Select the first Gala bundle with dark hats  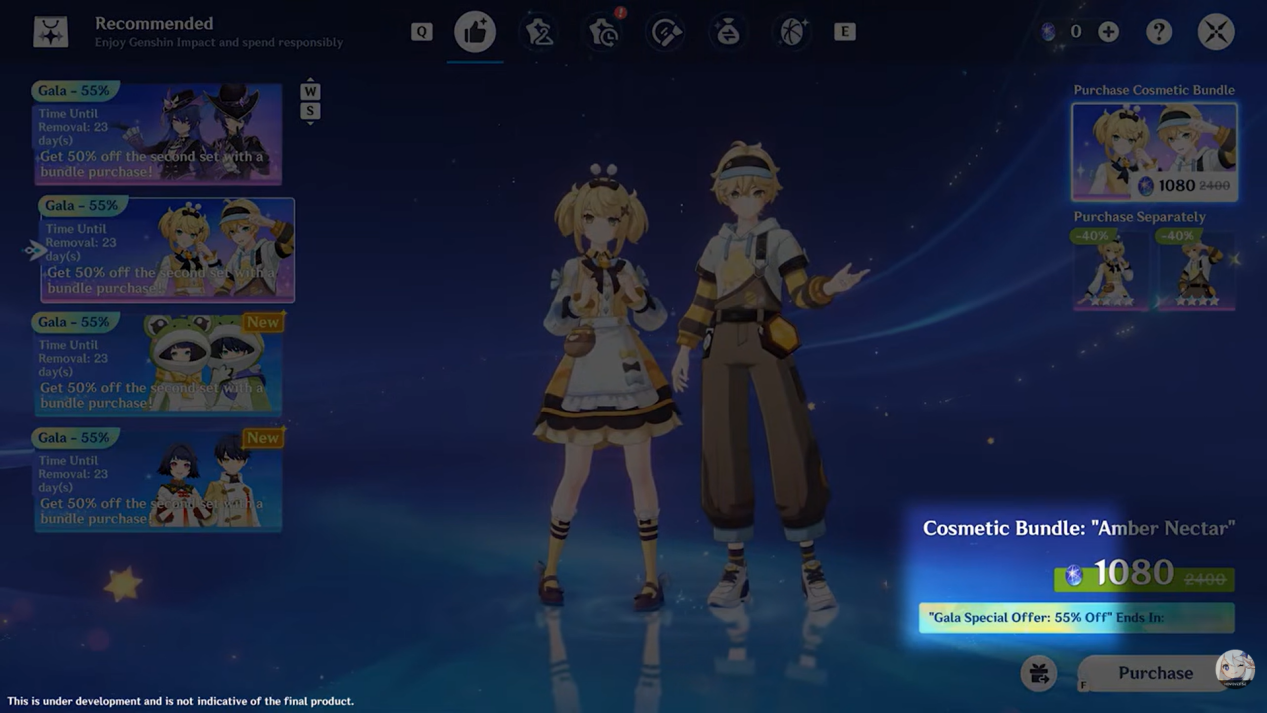point(157,133)
